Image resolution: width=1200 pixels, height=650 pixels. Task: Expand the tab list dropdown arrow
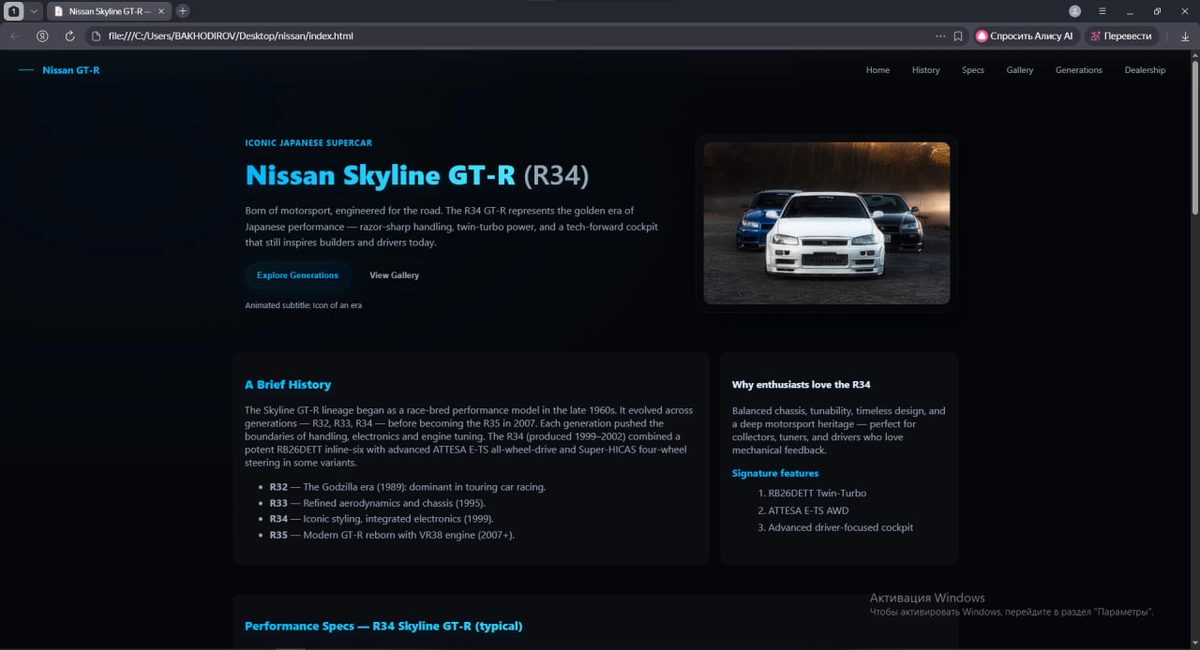pyautogui.click(x=34, y=11)
